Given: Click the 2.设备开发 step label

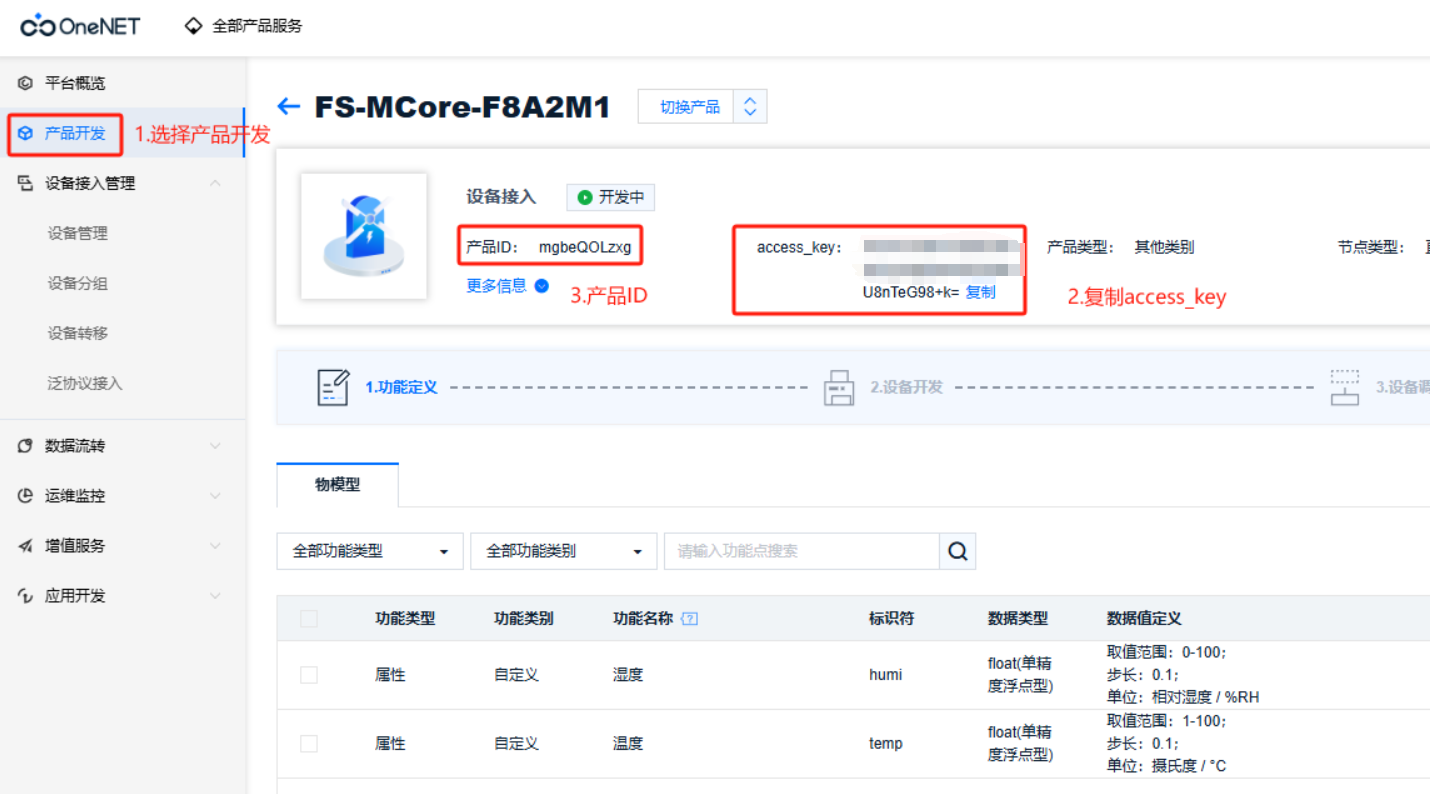Looking at the screenshot, I should [x=906, y=387].
